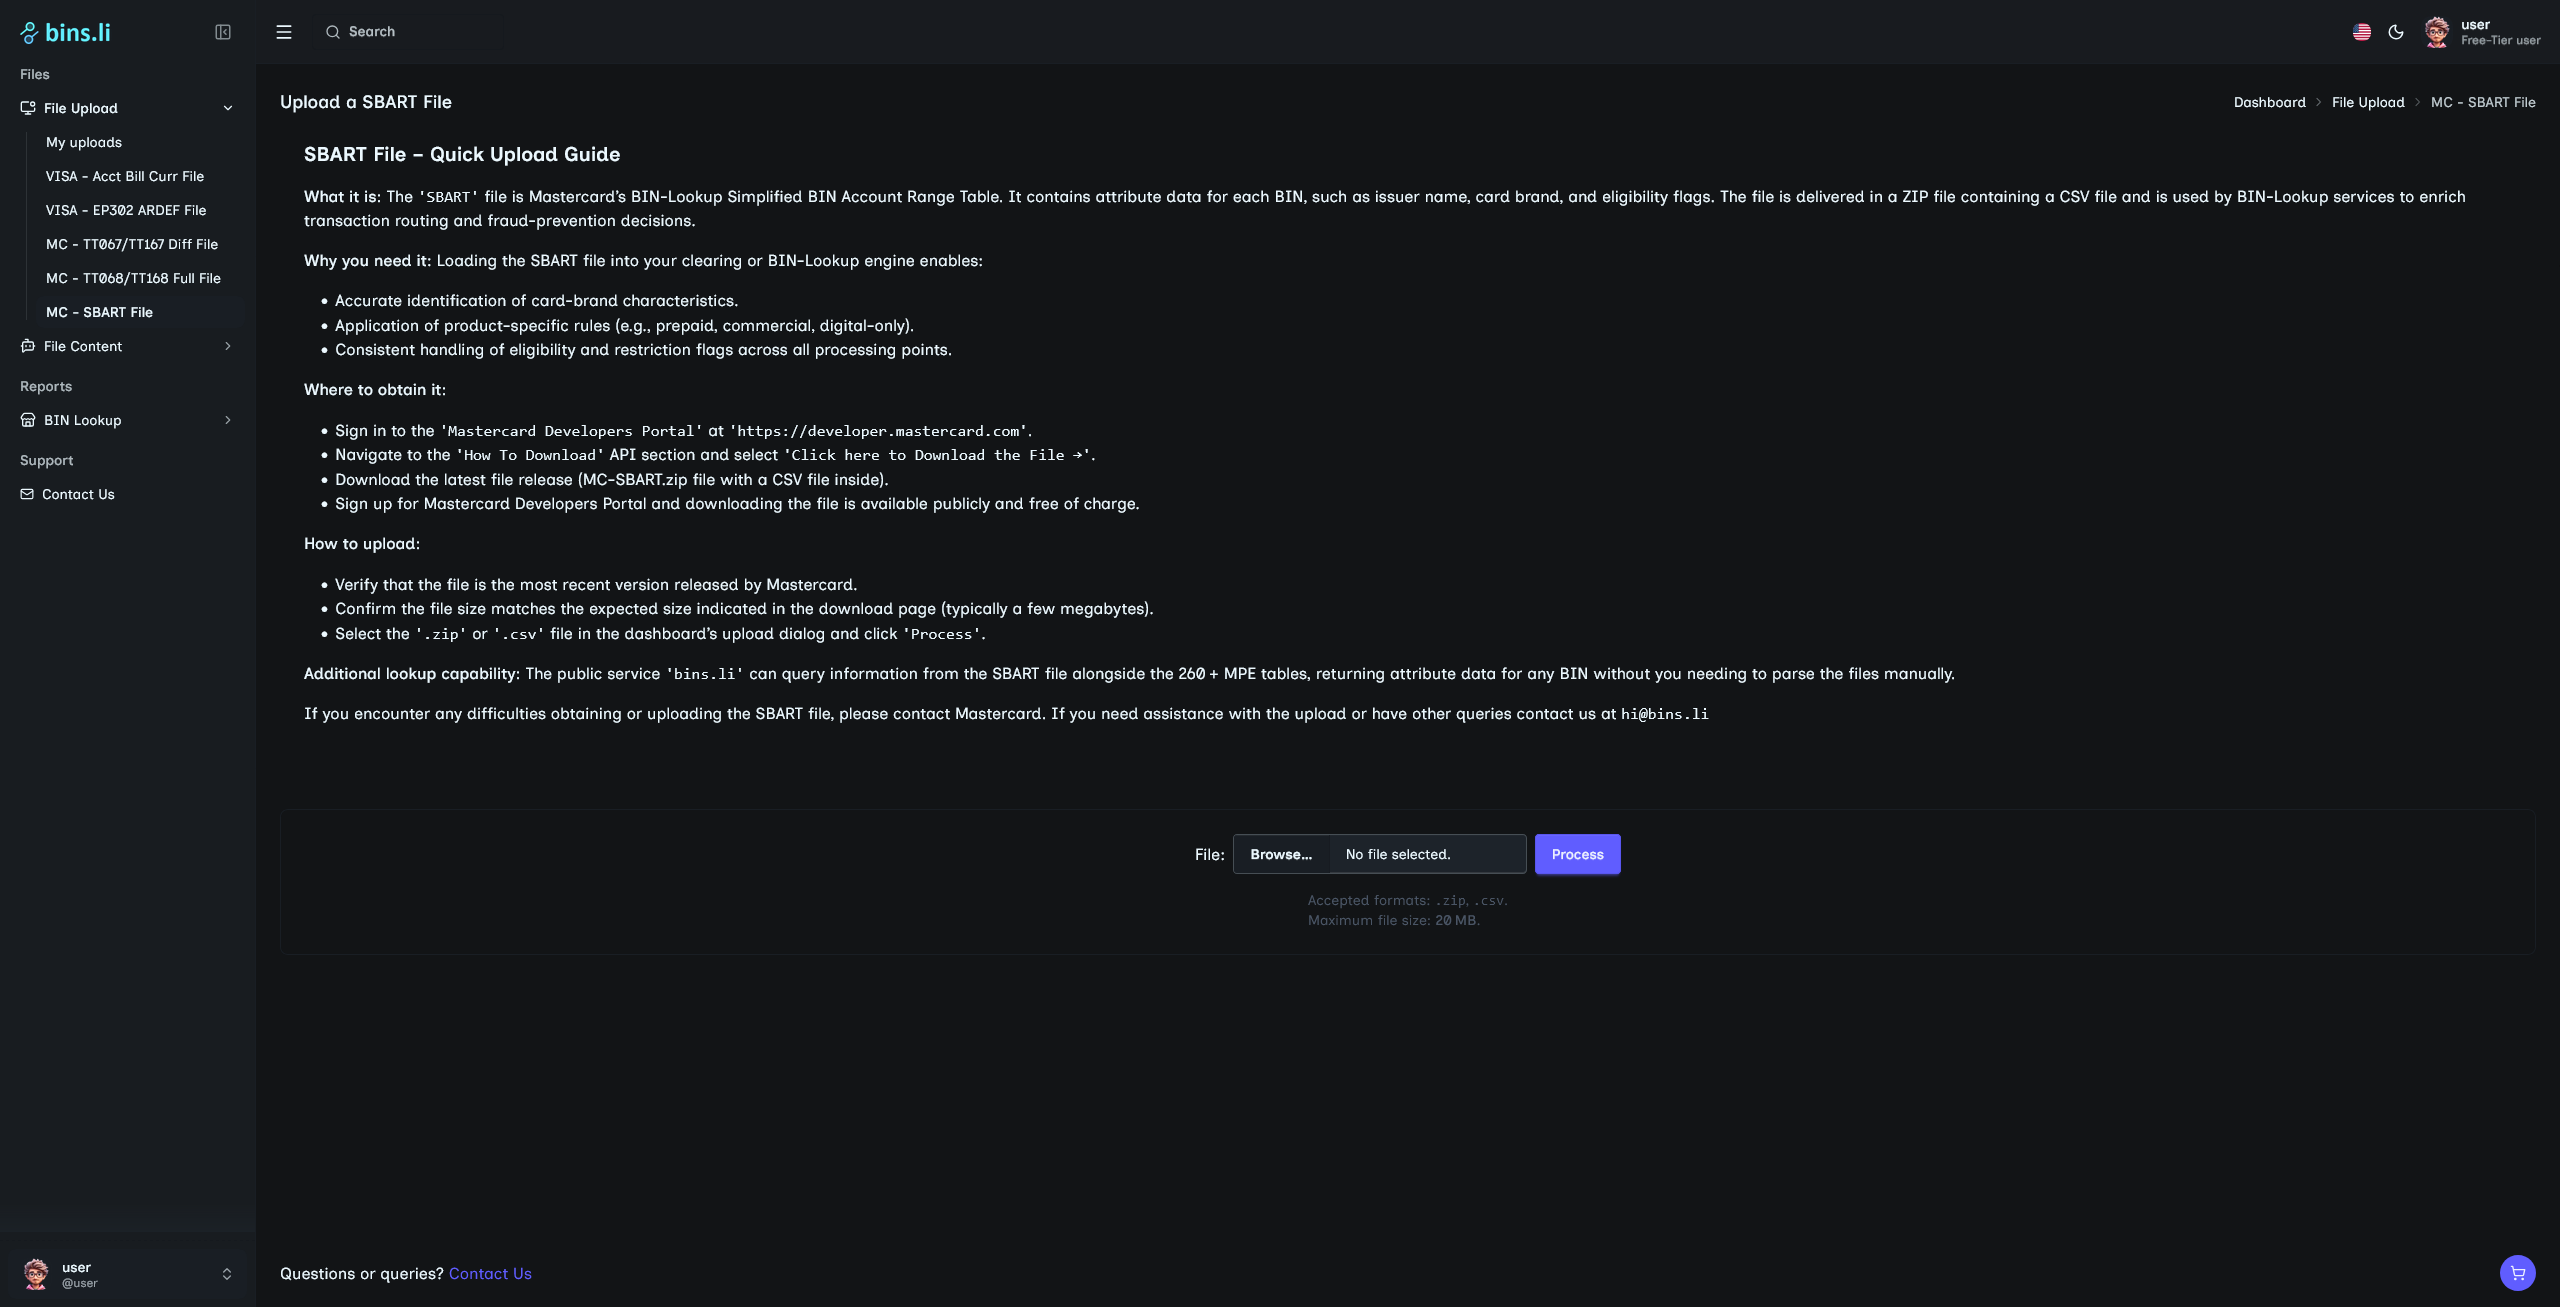Select VISA - EP302 ARDEF File

[x=126, y=210]
